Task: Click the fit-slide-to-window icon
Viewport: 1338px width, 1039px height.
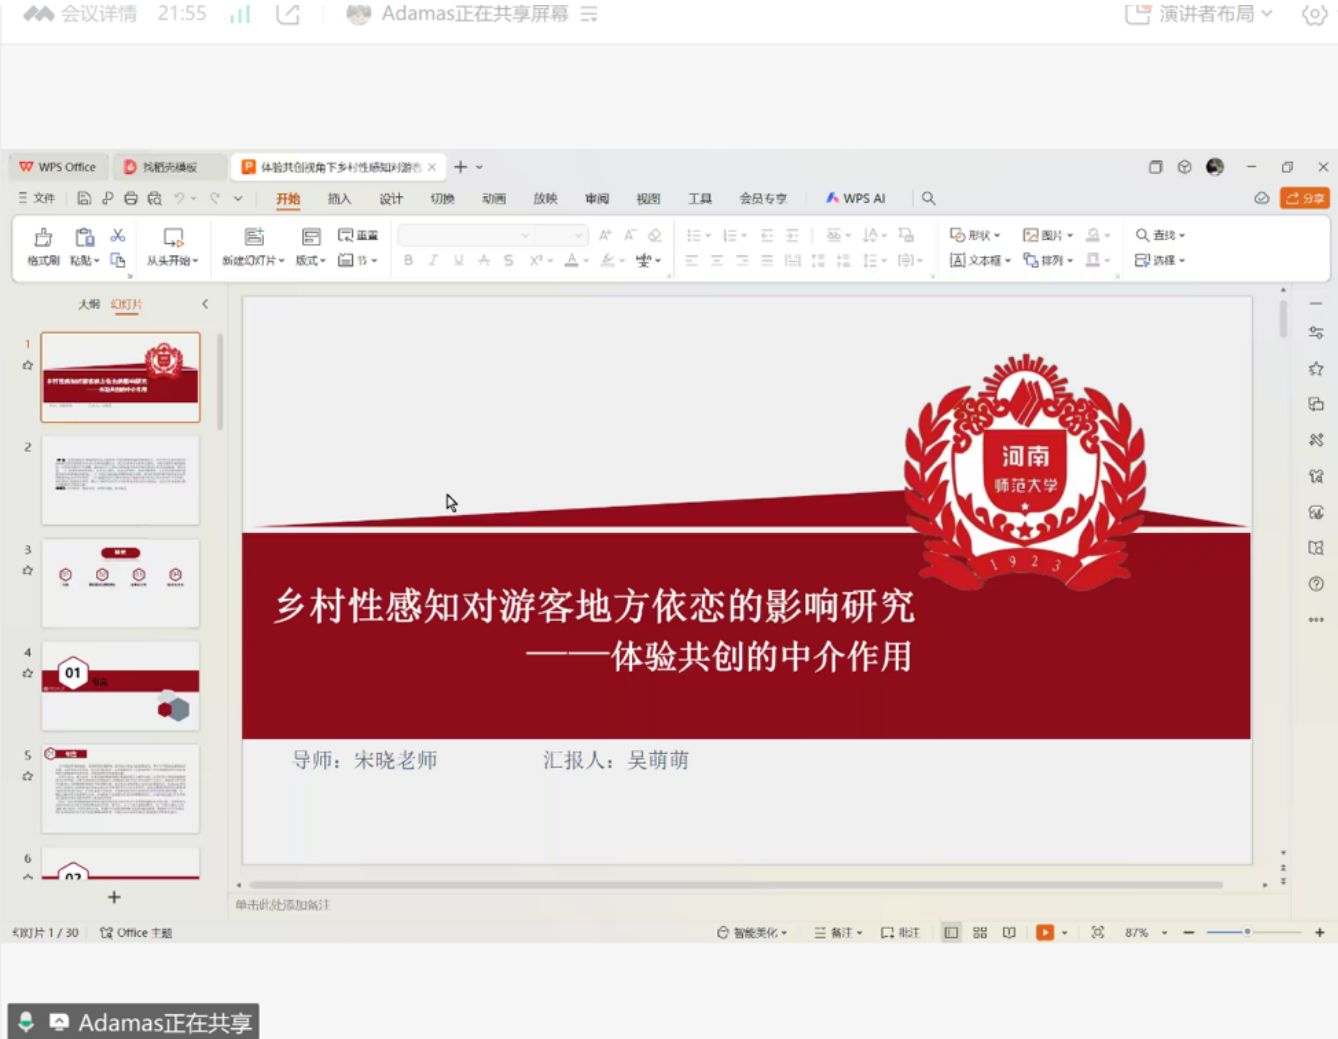Action: 1097,932
